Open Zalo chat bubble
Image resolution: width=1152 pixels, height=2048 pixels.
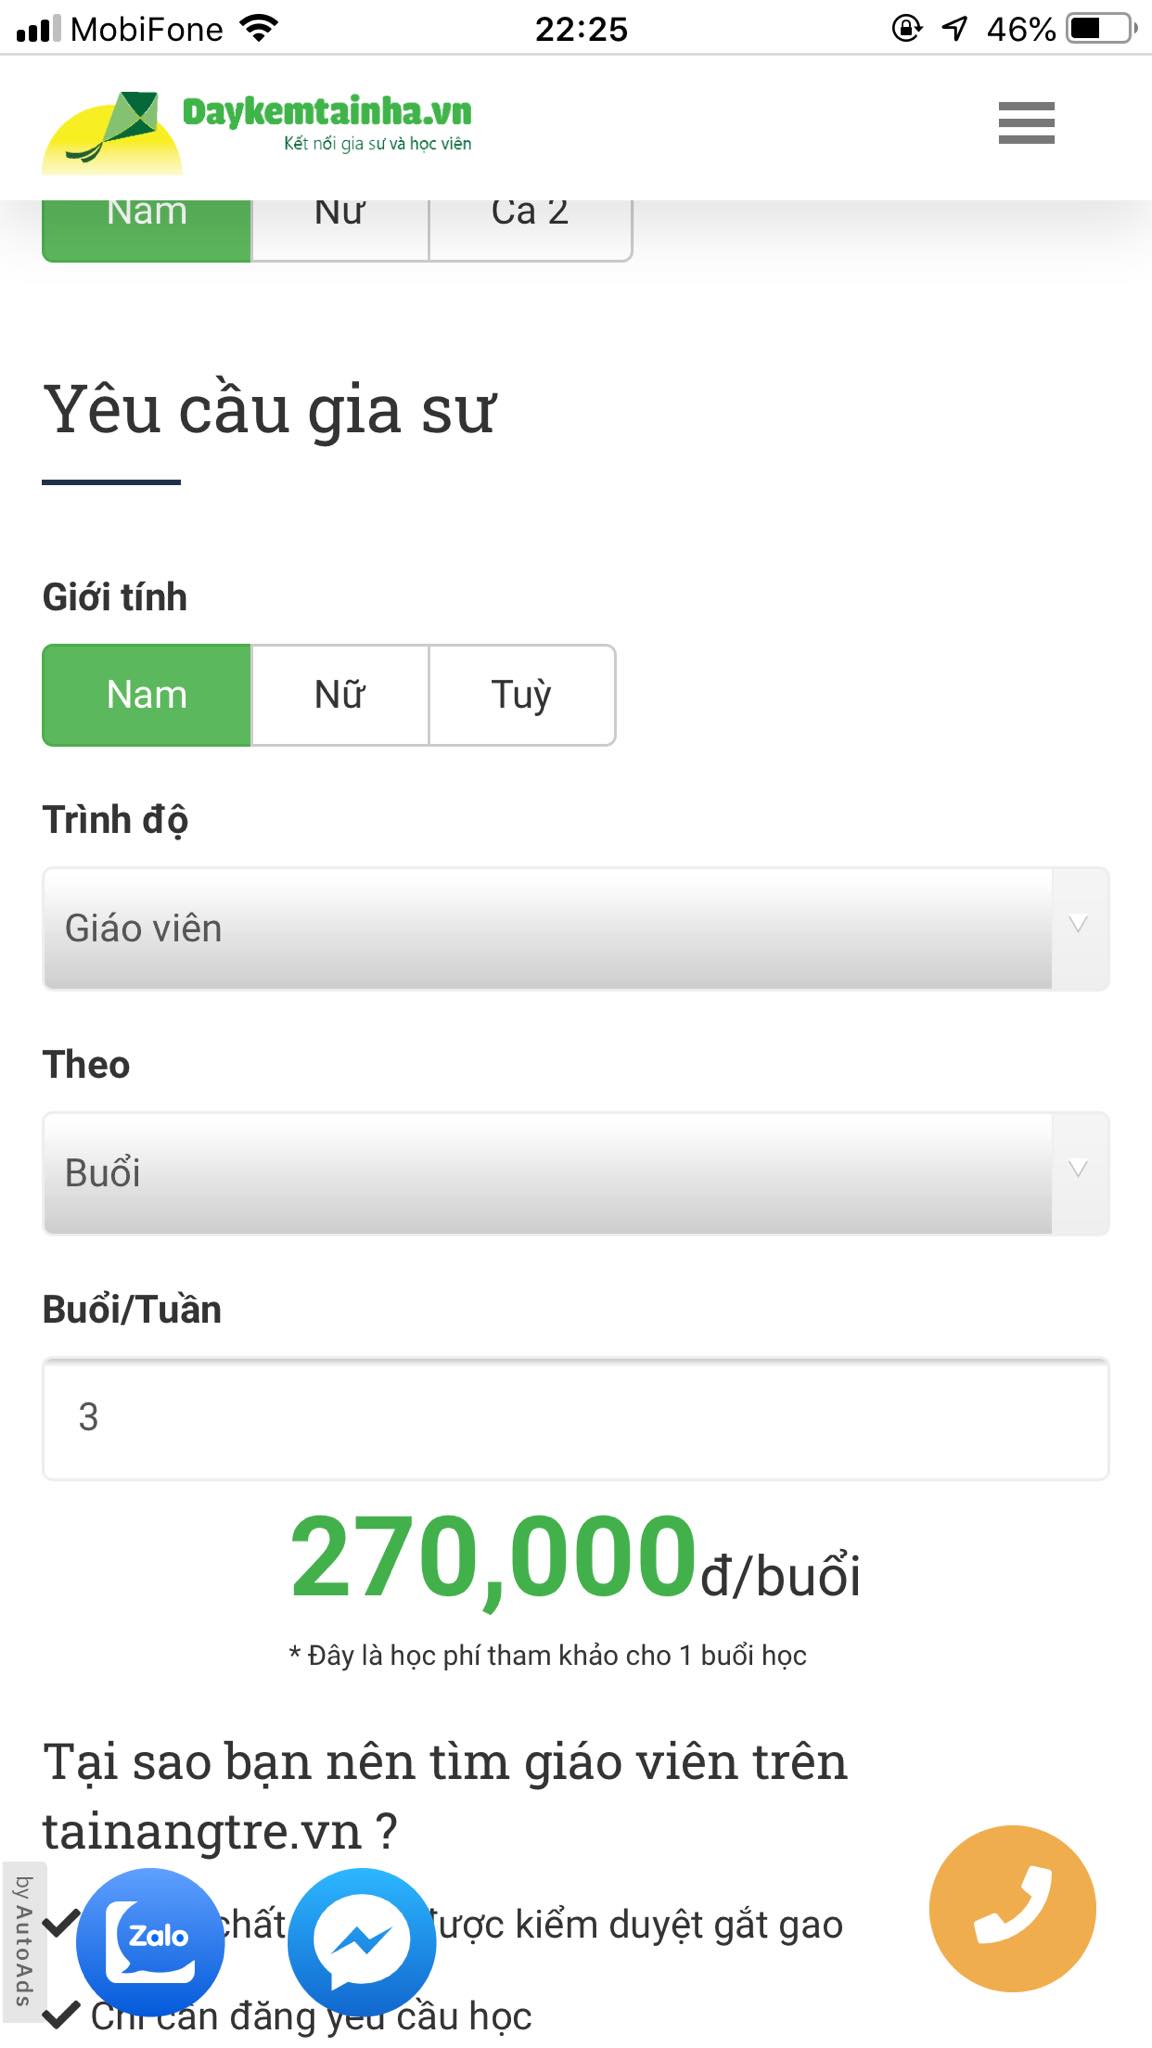pos(151,1941)
